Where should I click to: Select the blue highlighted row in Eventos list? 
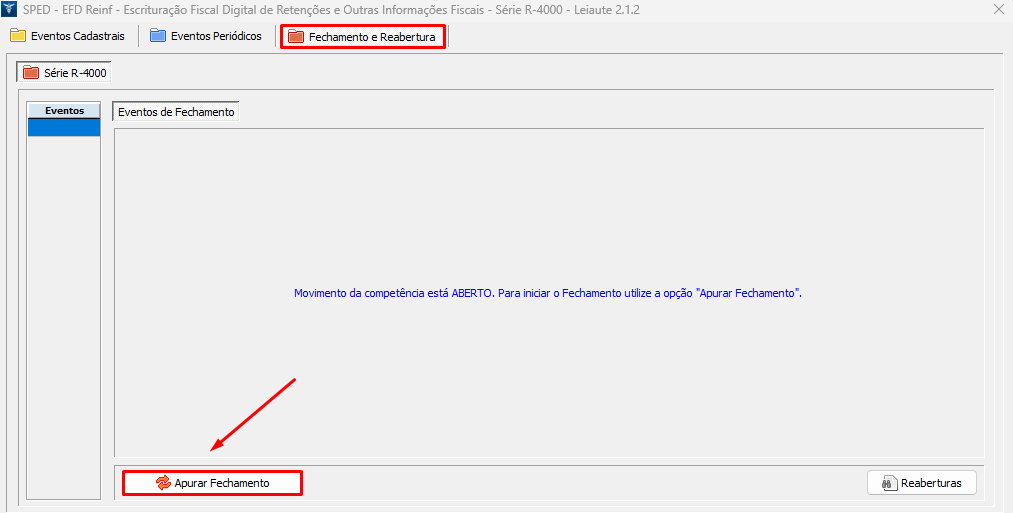coord(64,128)
